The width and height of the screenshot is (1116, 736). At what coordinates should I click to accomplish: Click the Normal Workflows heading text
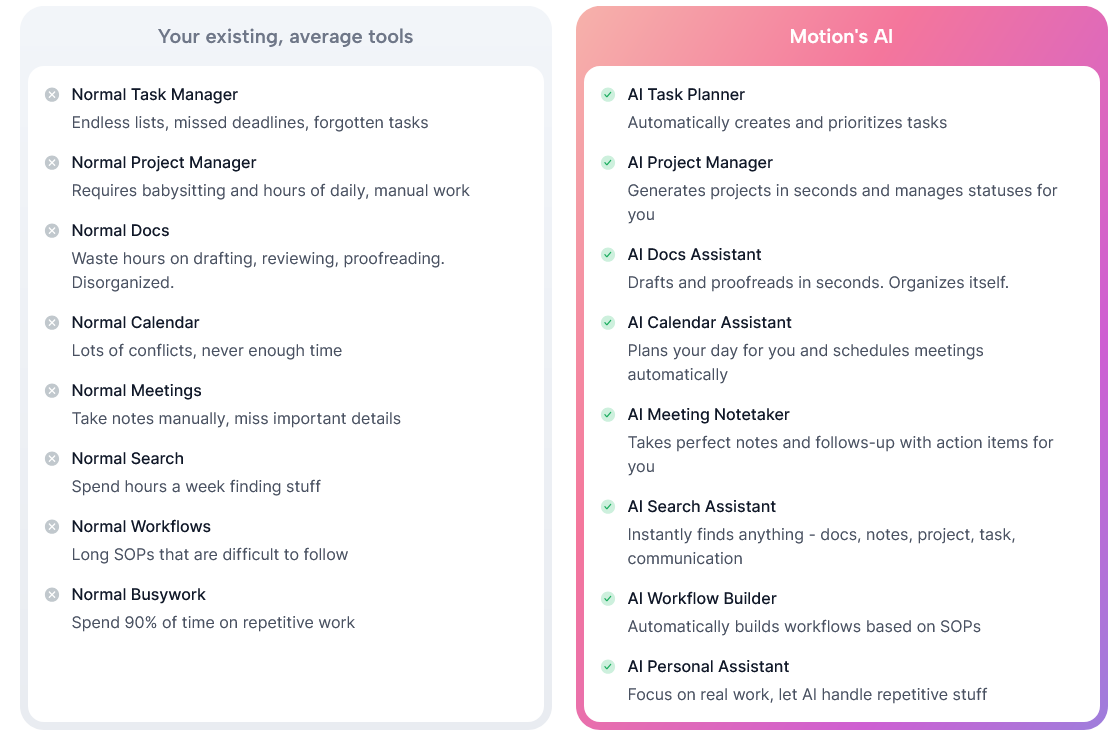point(141,527)
